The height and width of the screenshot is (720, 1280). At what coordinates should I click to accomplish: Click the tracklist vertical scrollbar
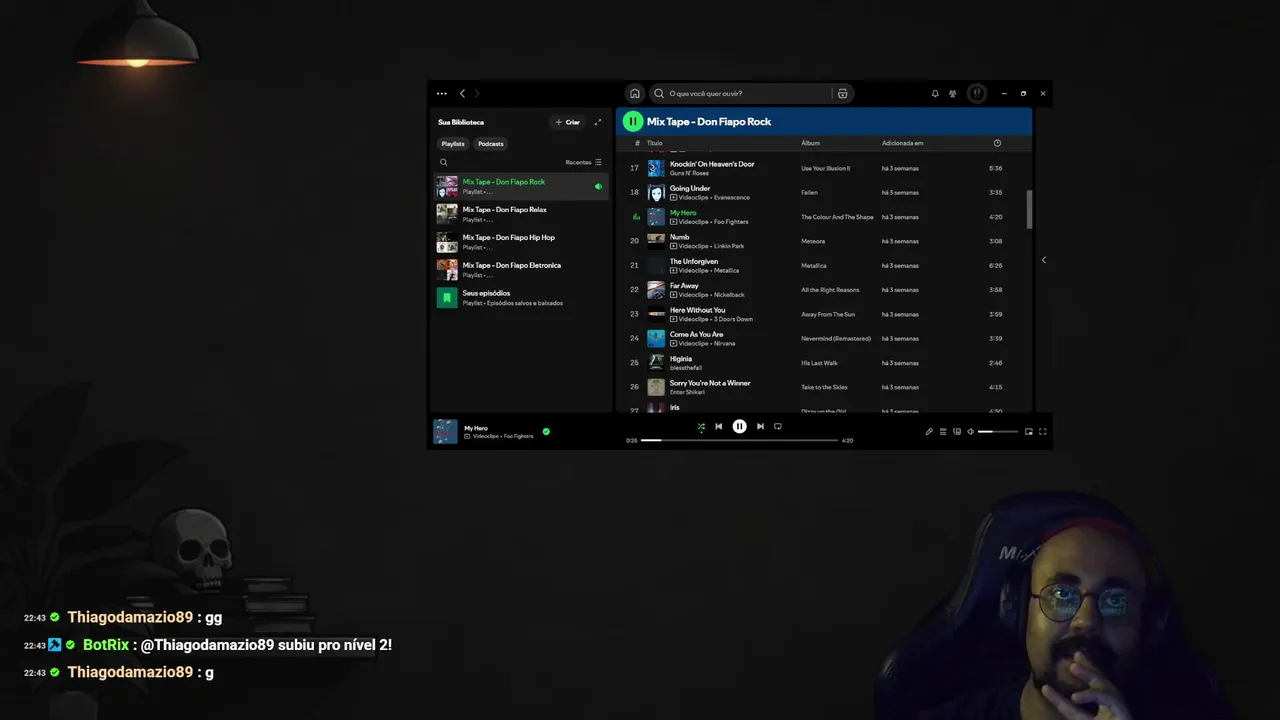coord(1027,208)
